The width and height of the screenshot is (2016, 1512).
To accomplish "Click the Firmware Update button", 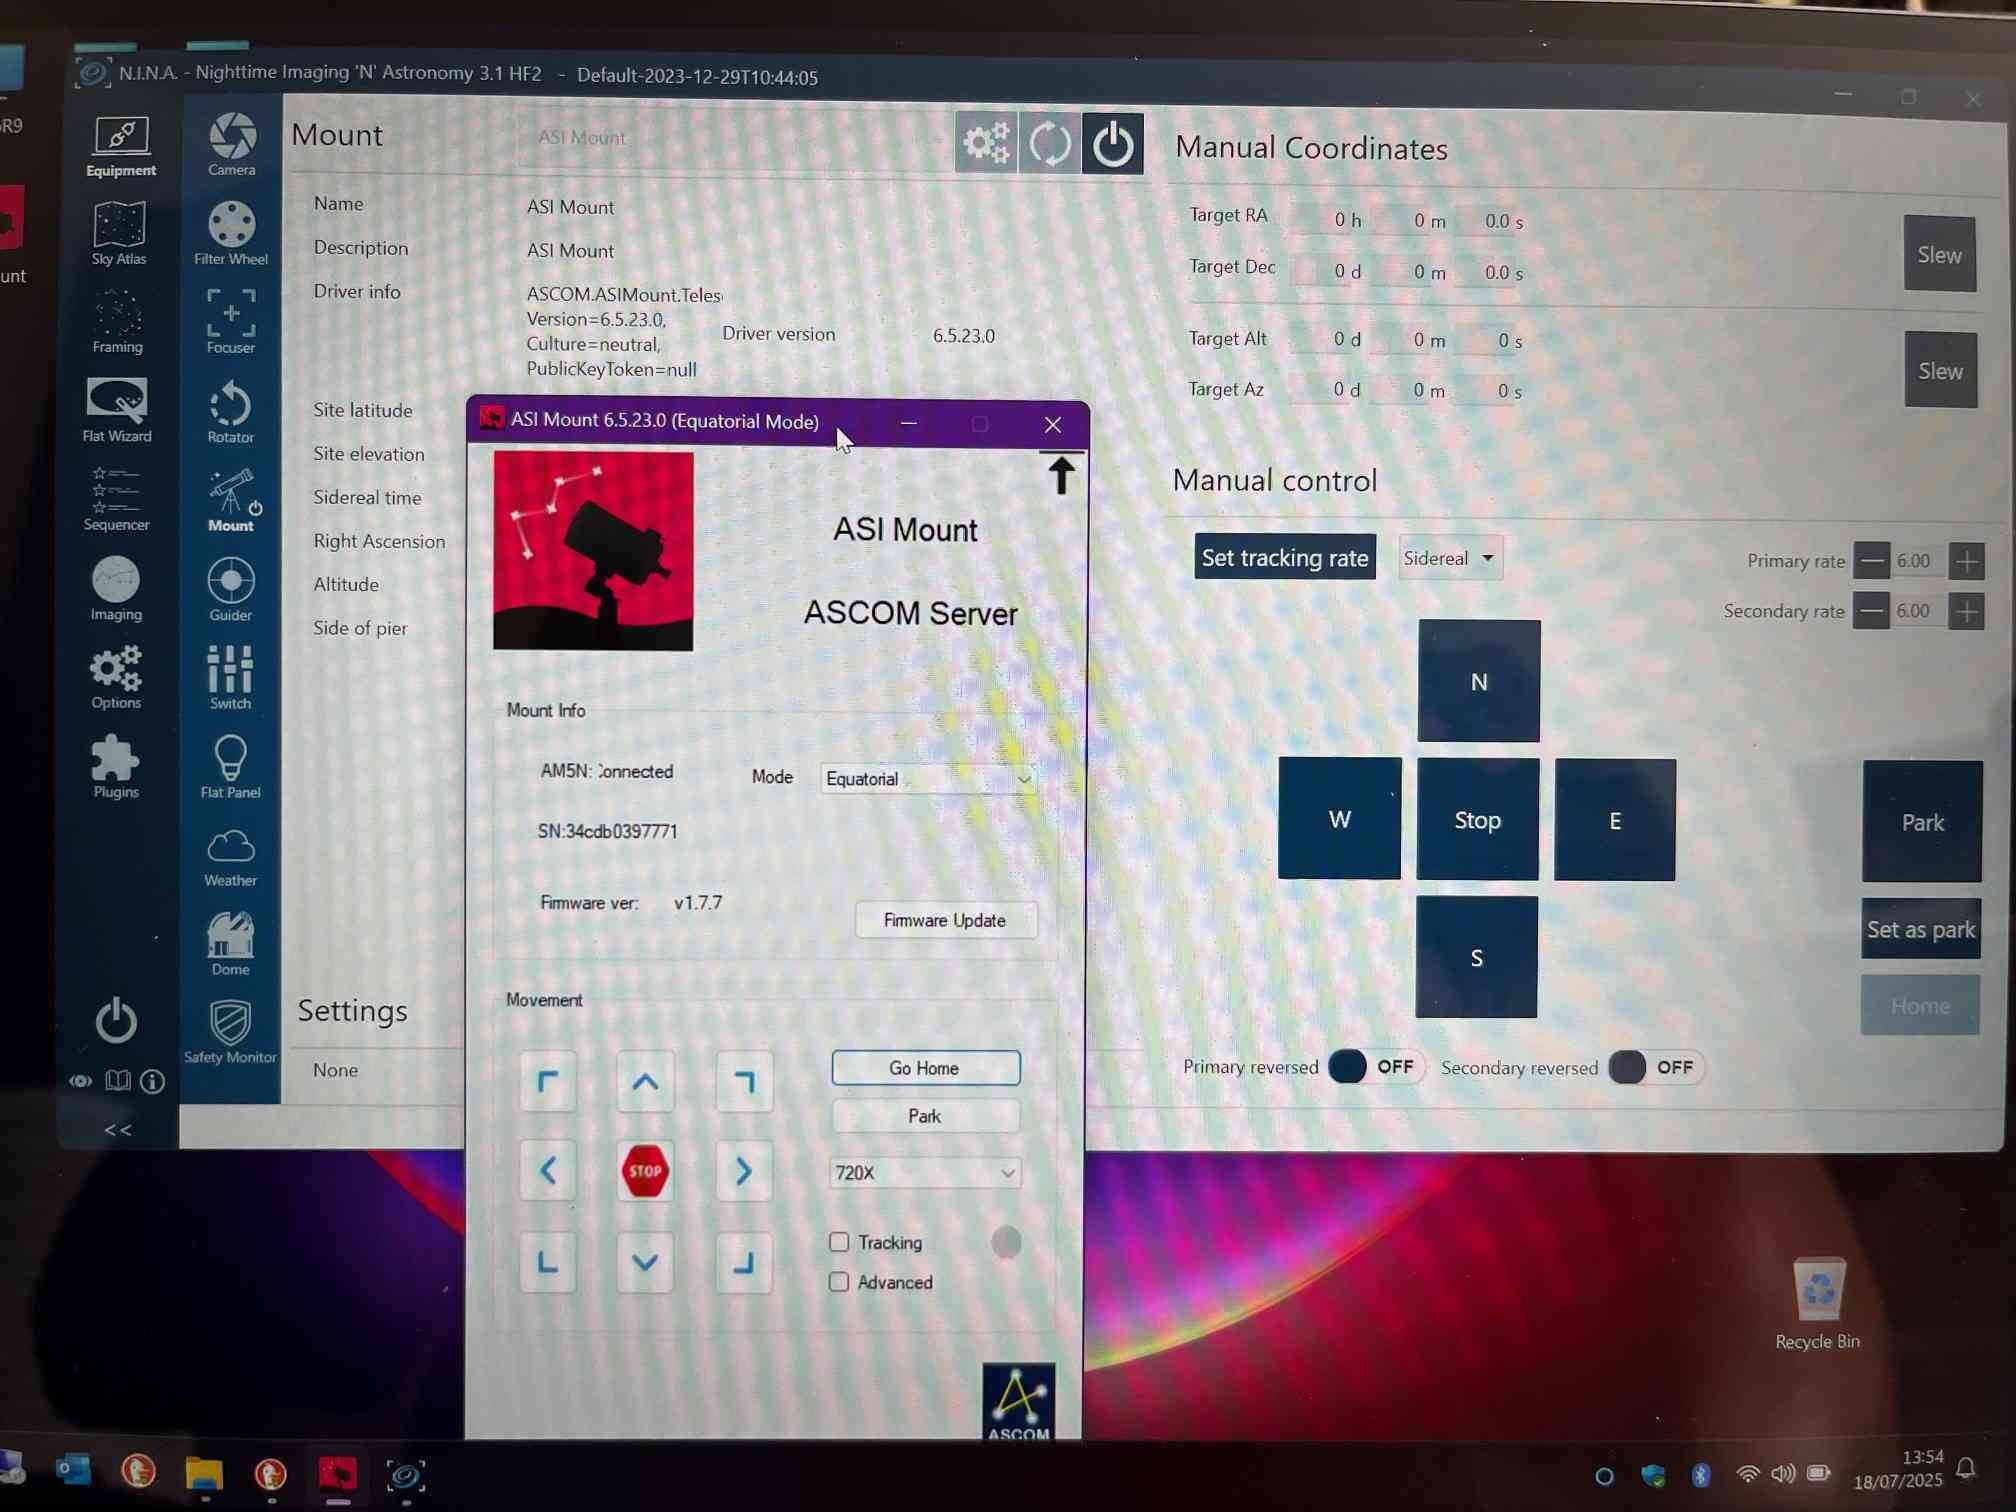I will (x=945, y=920).
